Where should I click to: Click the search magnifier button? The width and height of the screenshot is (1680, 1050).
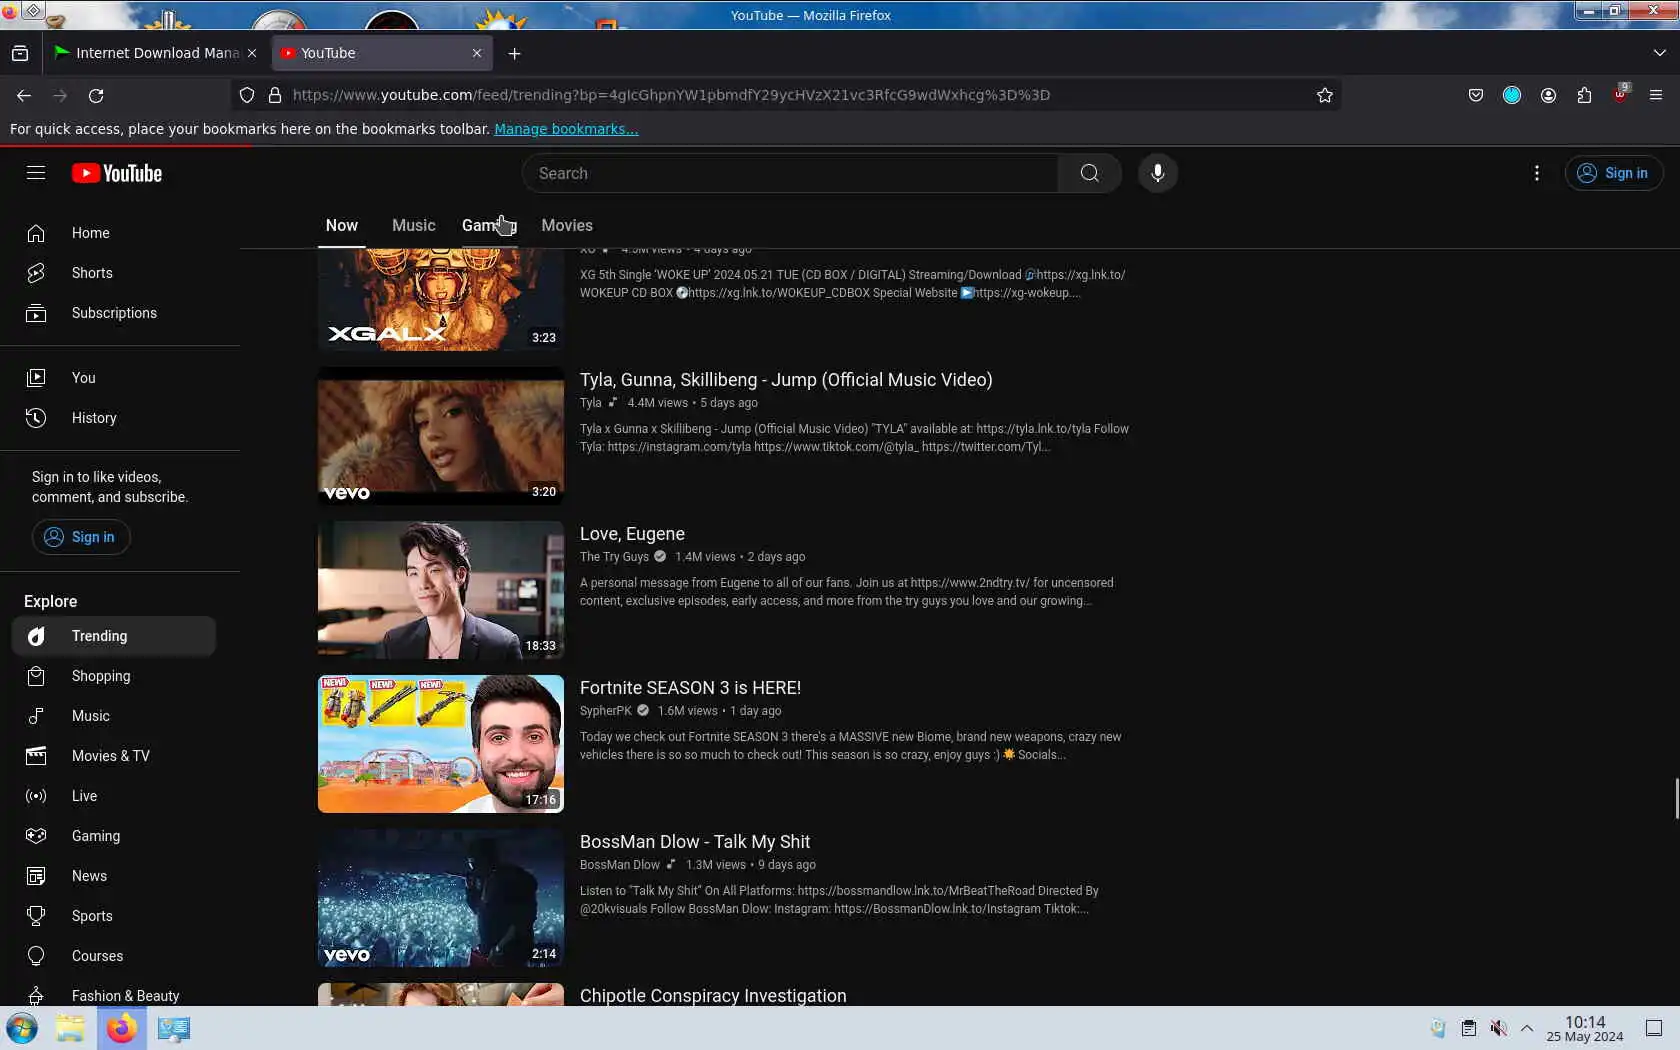point(1089,173)
